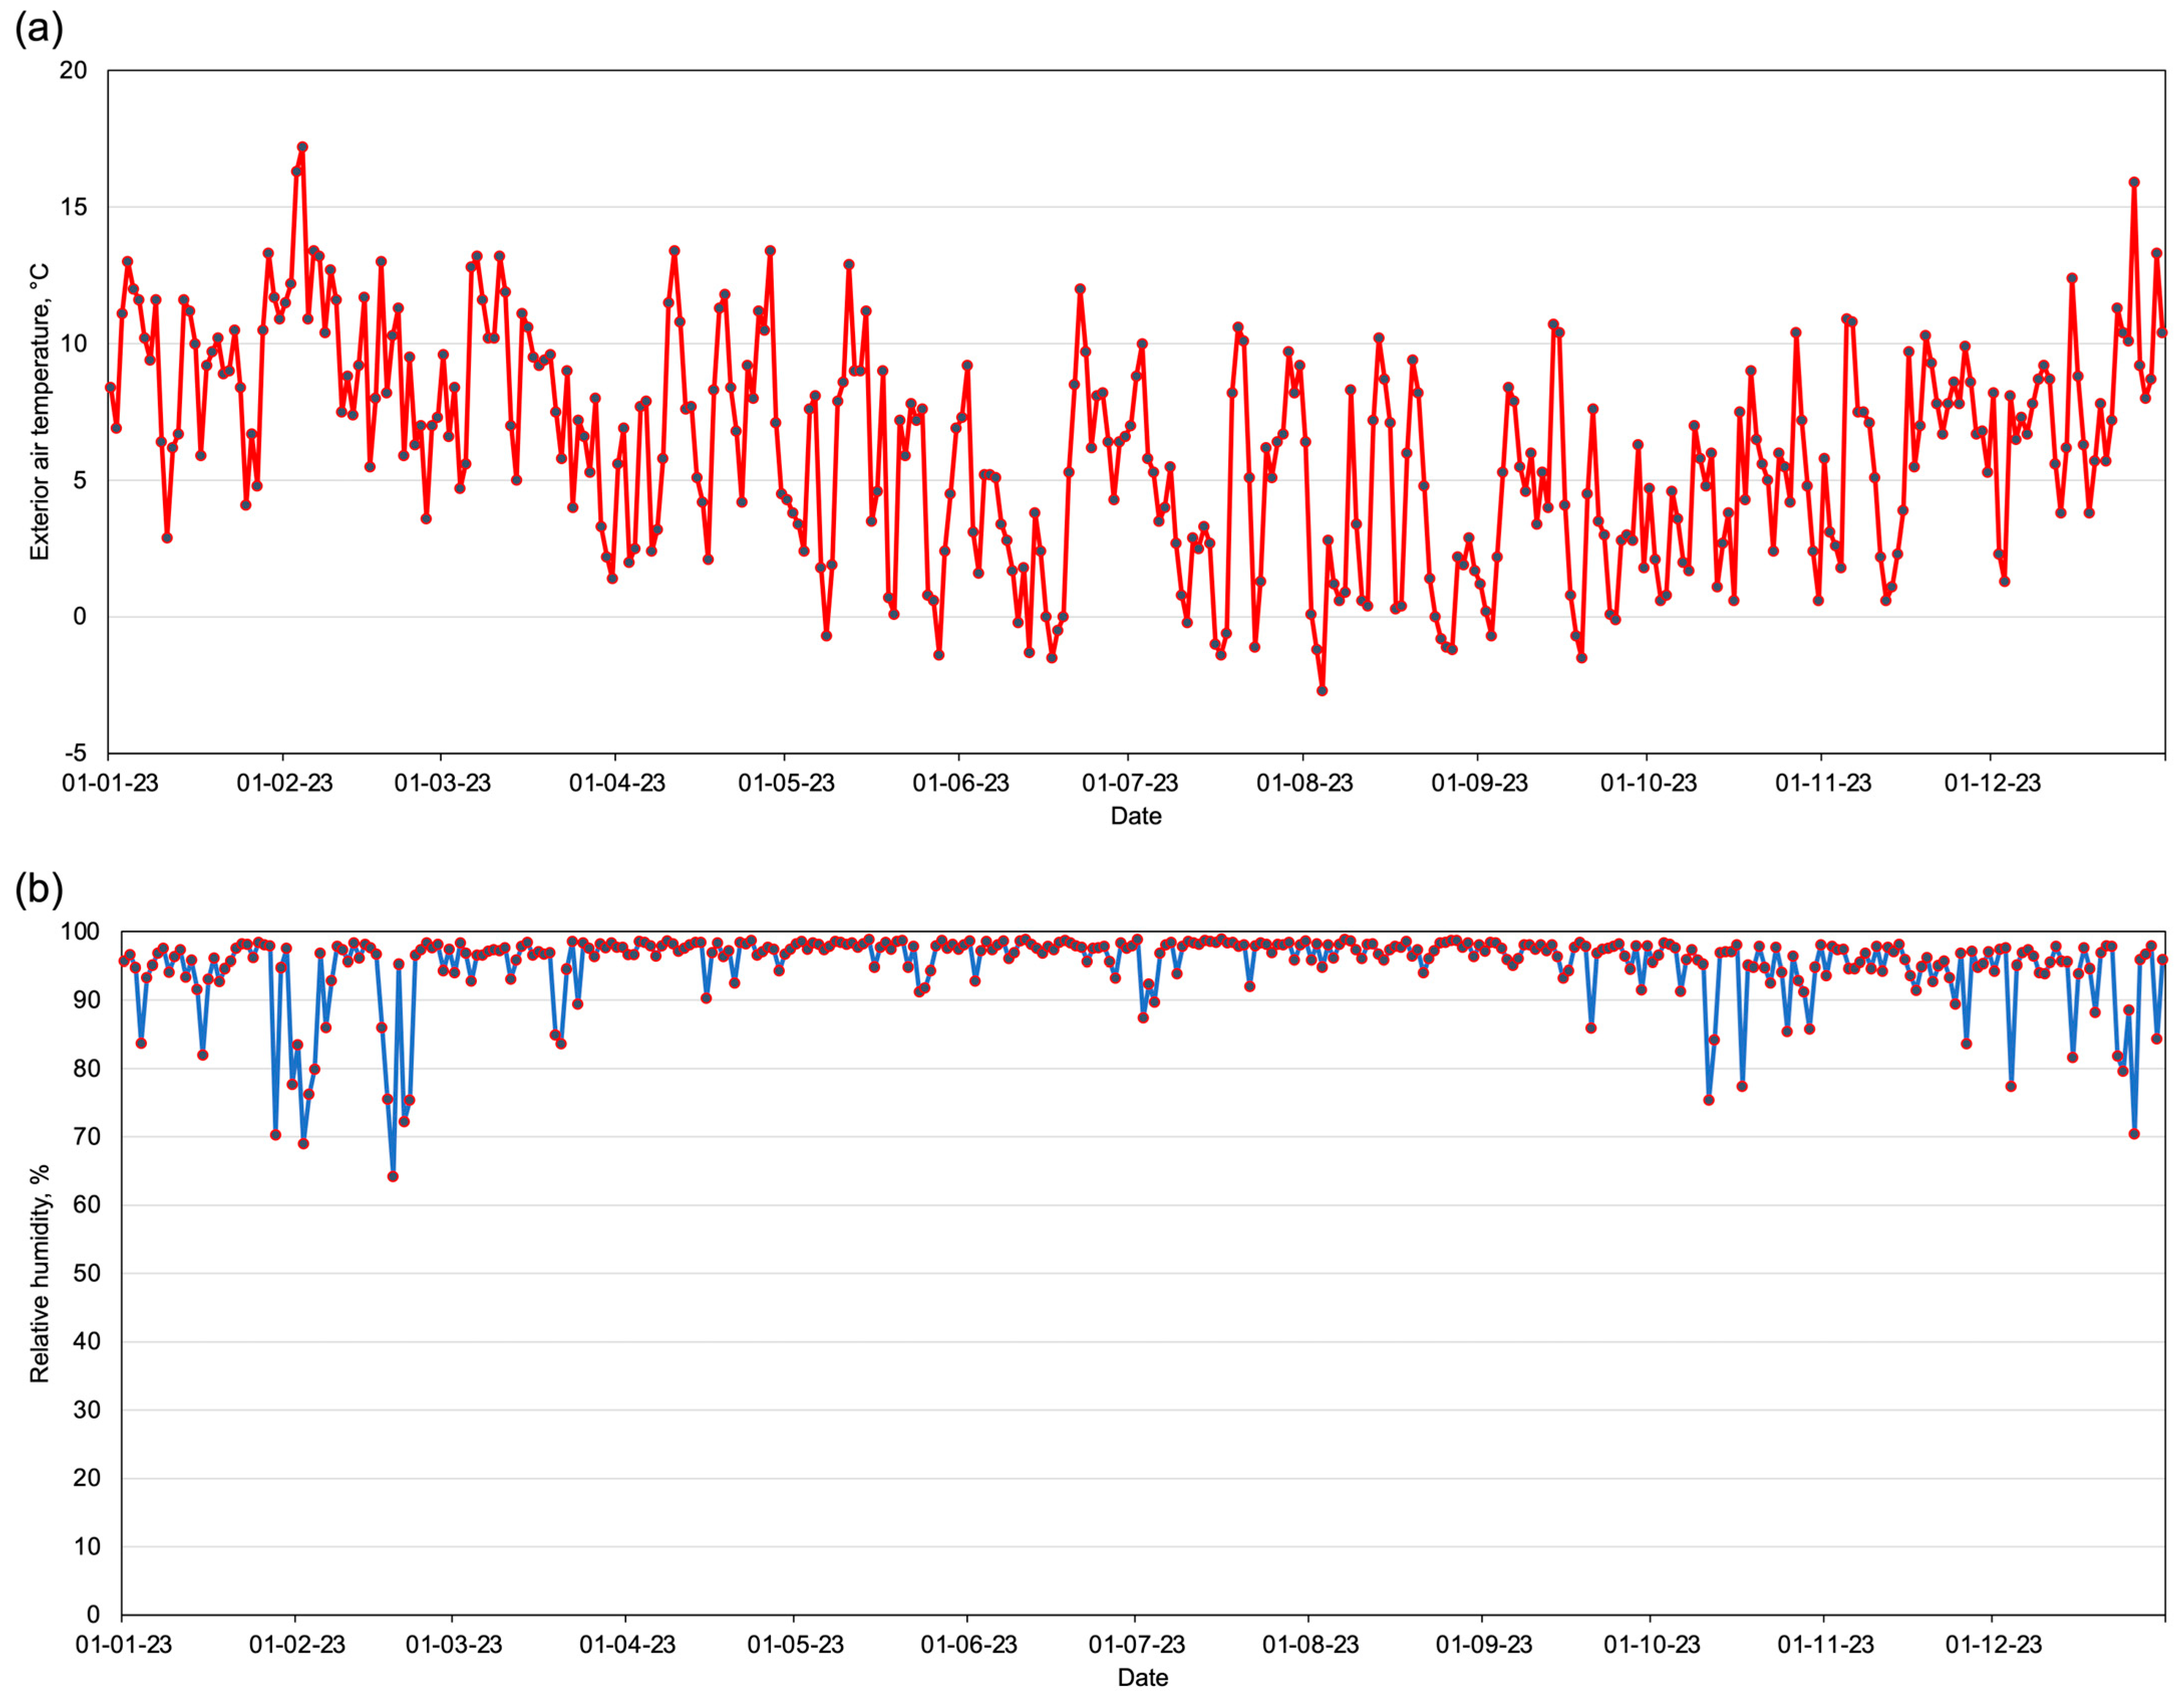Click the lowest temperature point in early August
This screenshot has width=2184, height=1699.
pos(1322,691)
